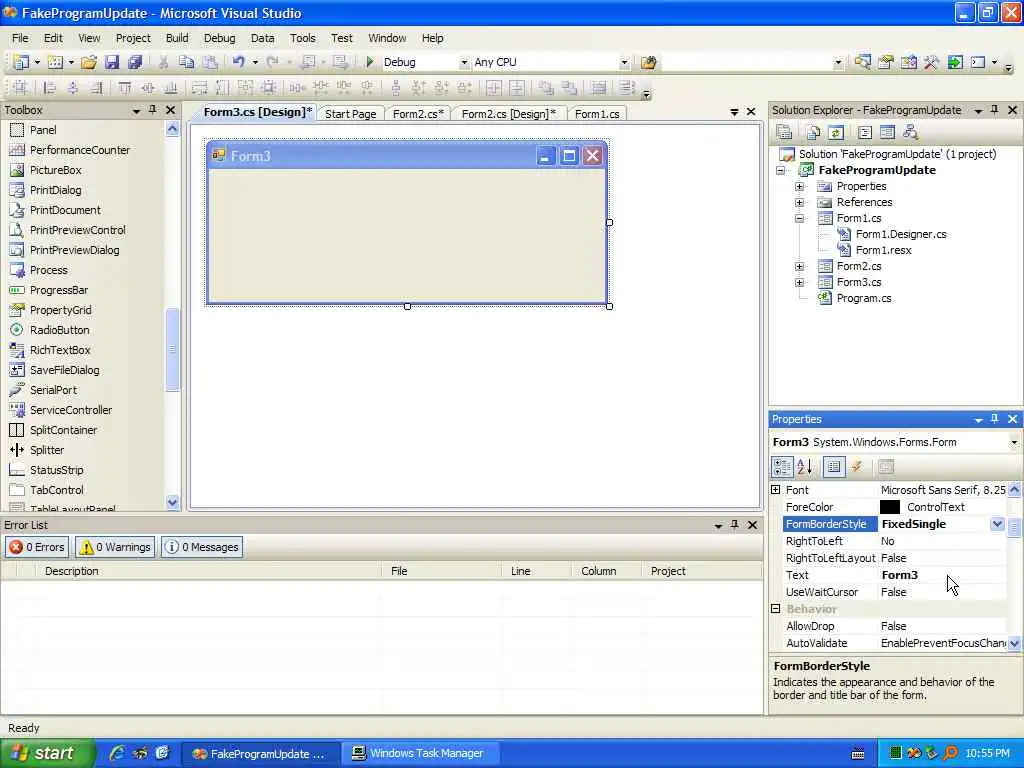The height and width of the screenshot is (768, 1024).
Task: Click the Open File folder icon
Action: pyautogui.click(x=89, y=62)
